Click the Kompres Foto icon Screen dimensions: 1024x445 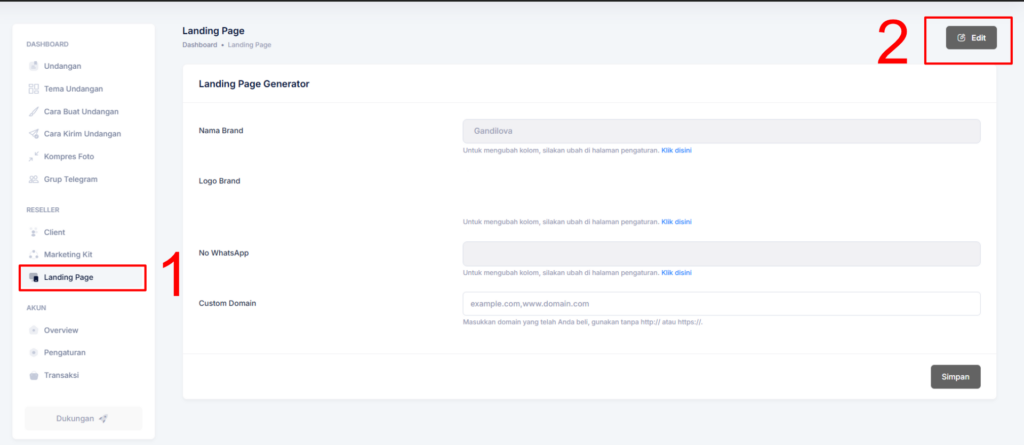(34, 157)
